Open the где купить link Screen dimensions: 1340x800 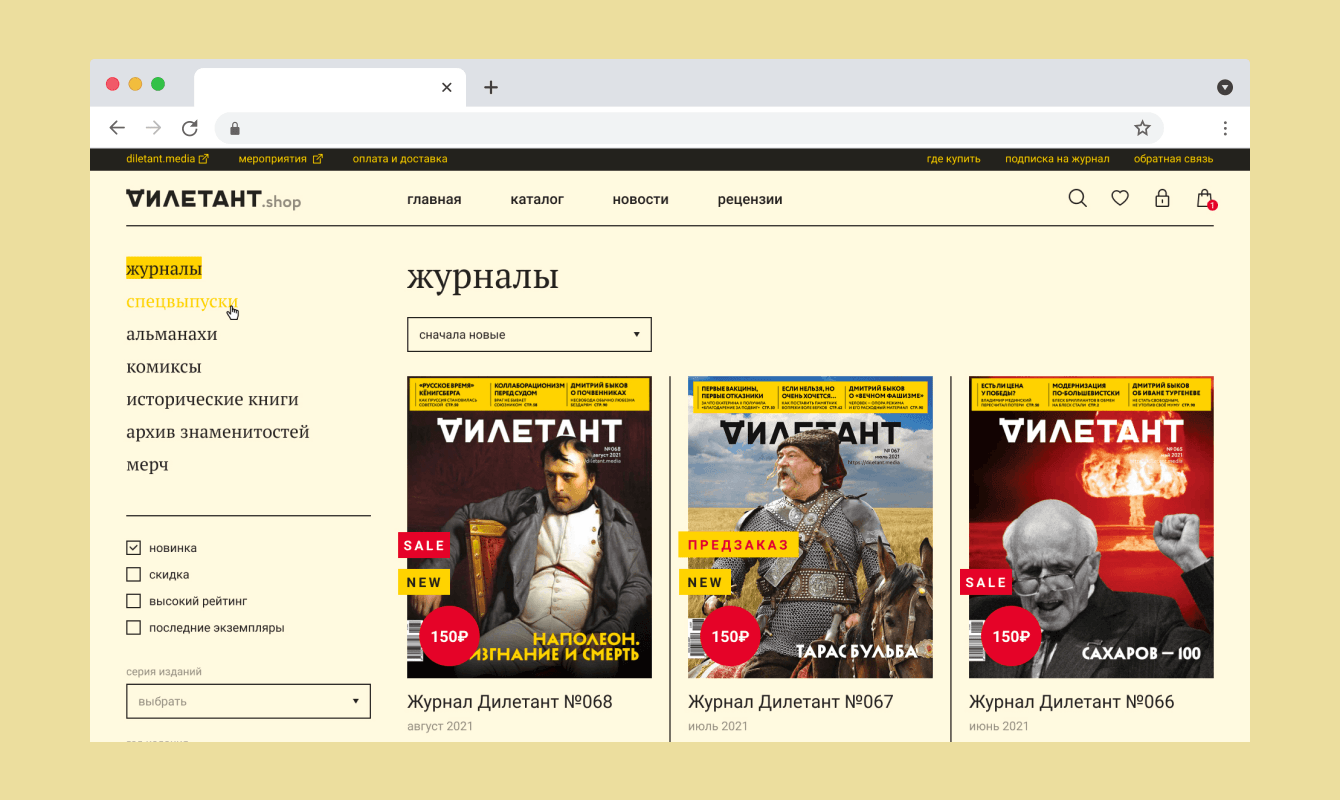tap(953, 159)
